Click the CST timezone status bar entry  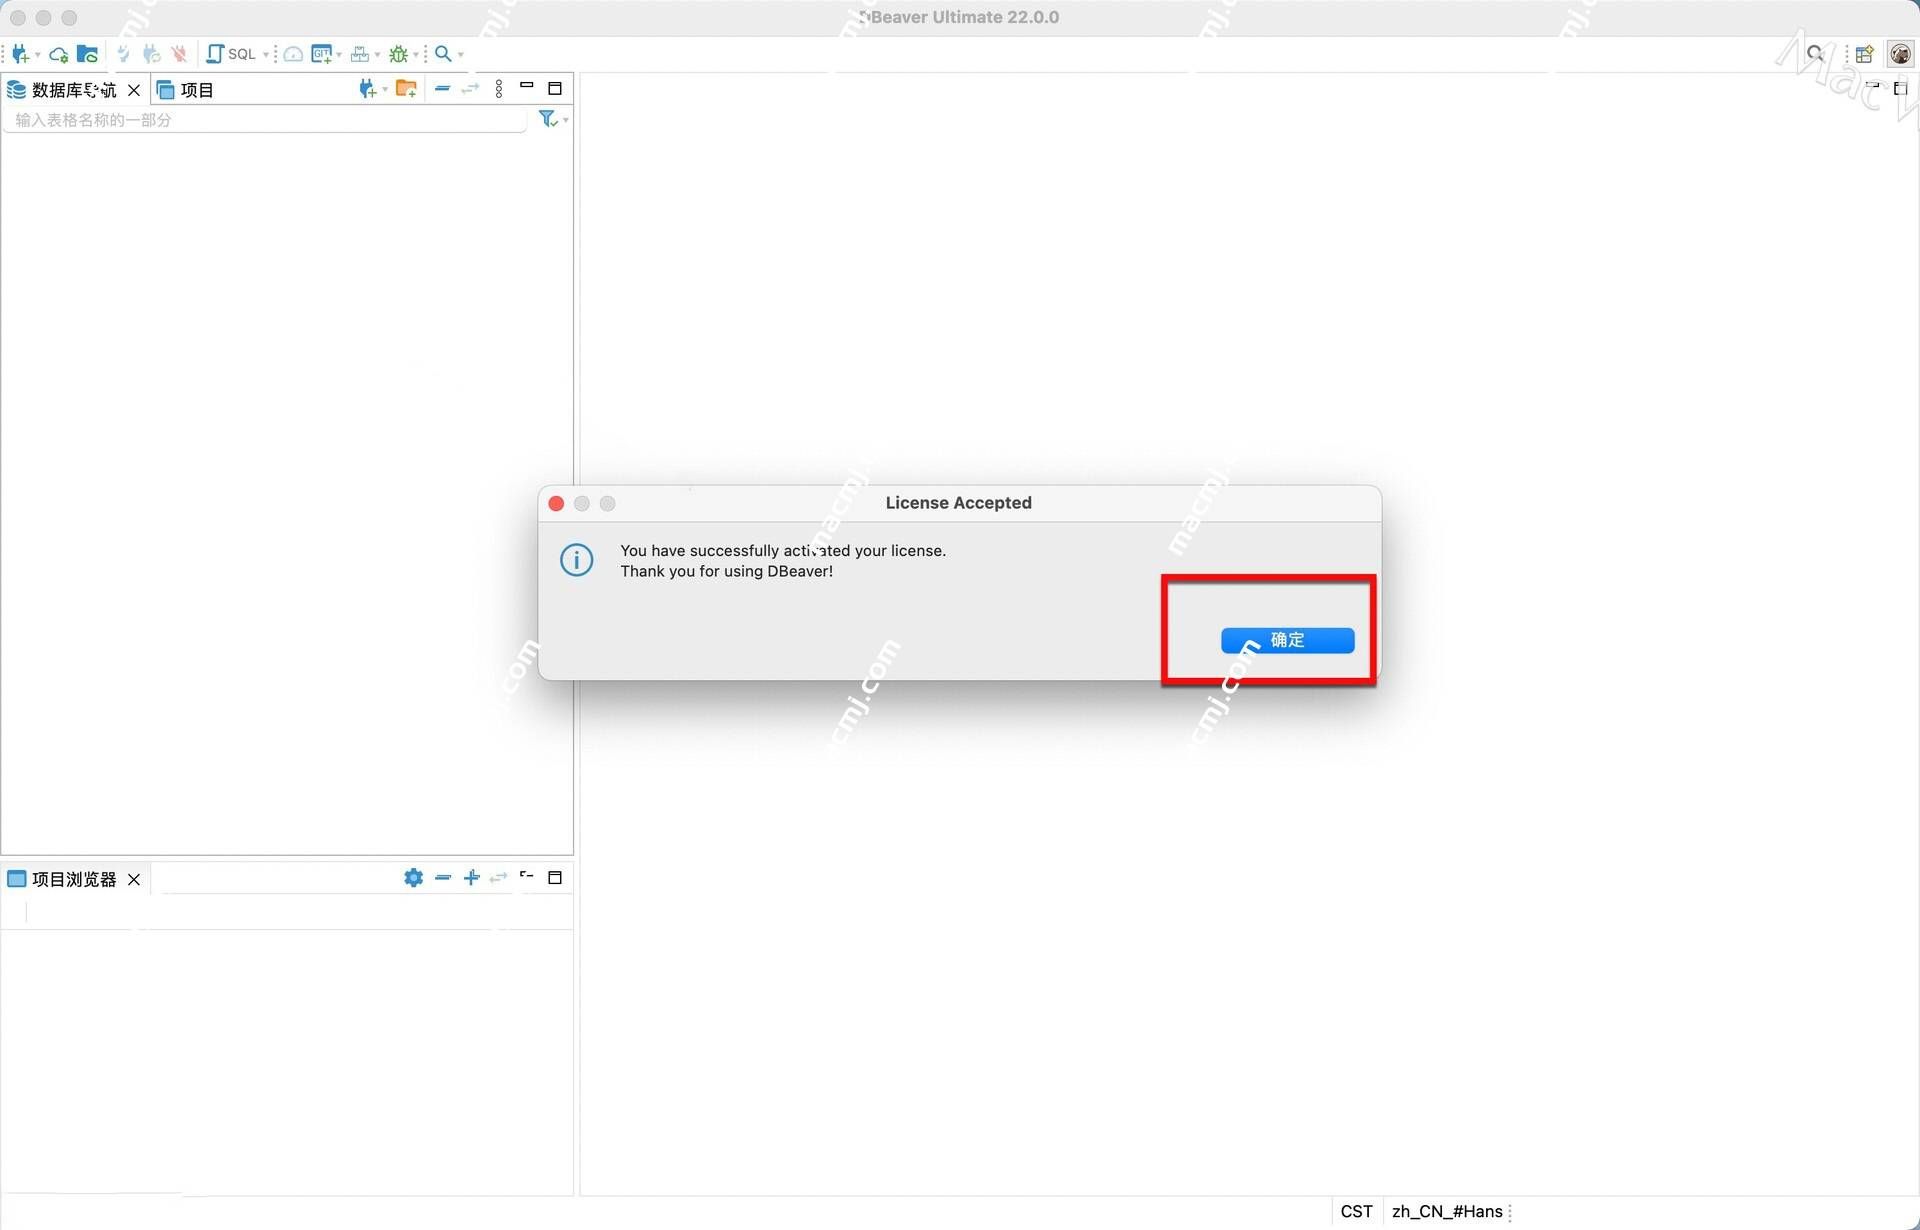click(x=1356, y=1211)
